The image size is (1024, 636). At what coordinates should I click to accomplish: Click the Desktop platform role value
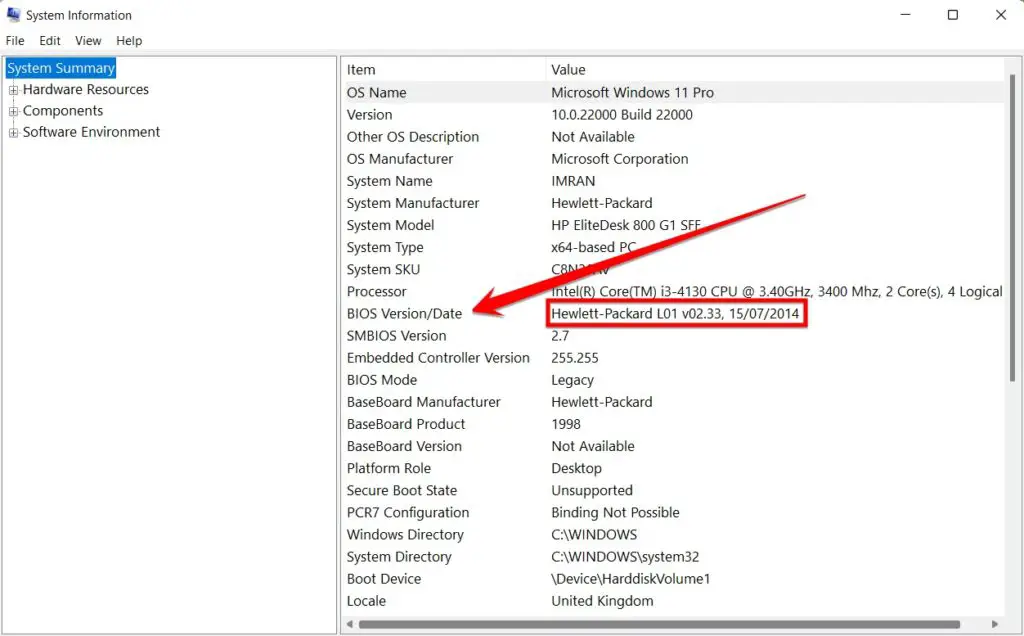(x=576, y=469)
